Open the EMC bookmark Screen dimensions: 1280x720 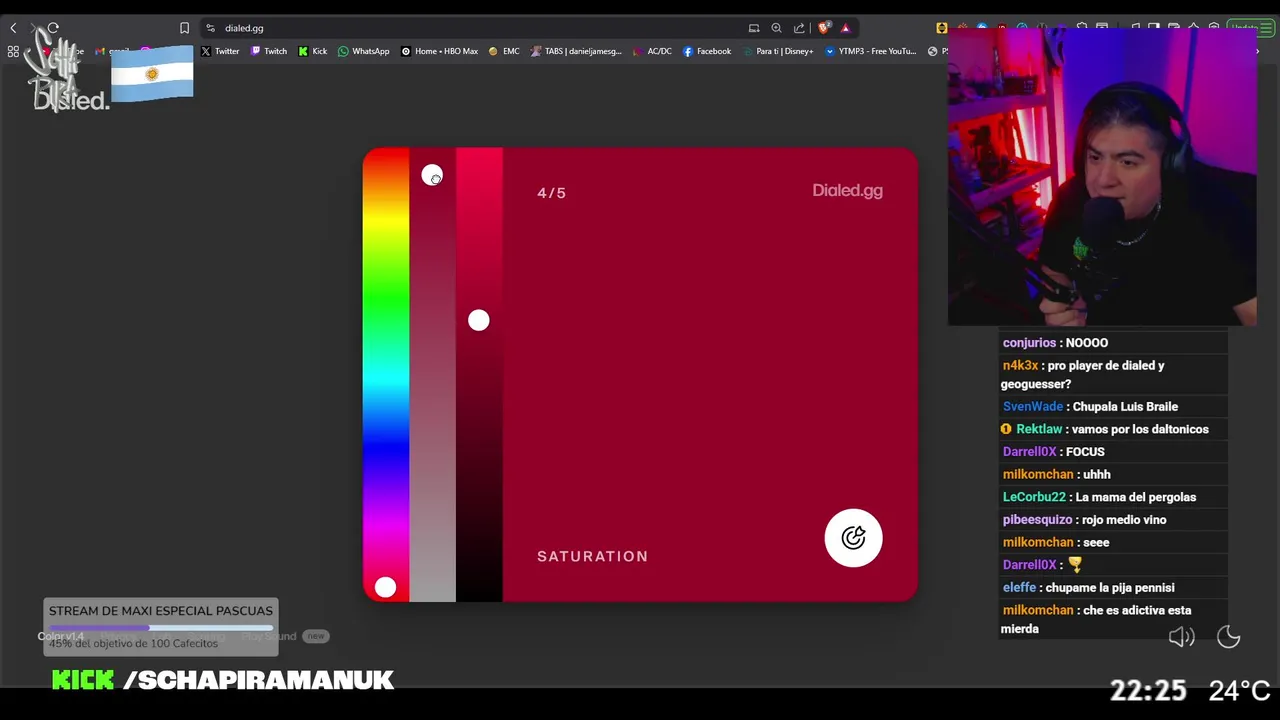coord(504,51)
